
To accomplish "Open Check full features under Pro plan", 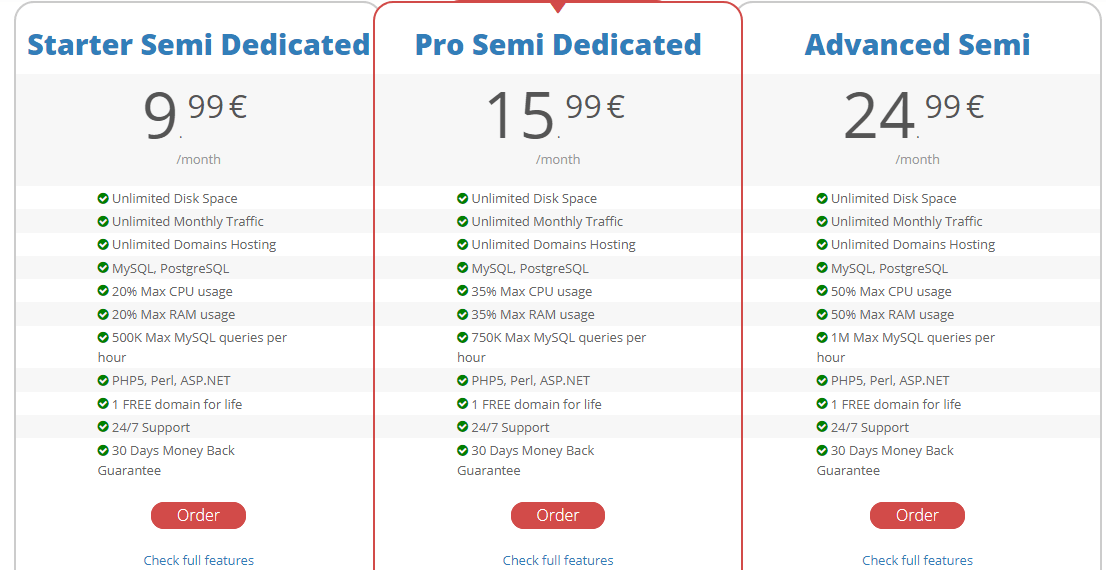I will (558, 560).
